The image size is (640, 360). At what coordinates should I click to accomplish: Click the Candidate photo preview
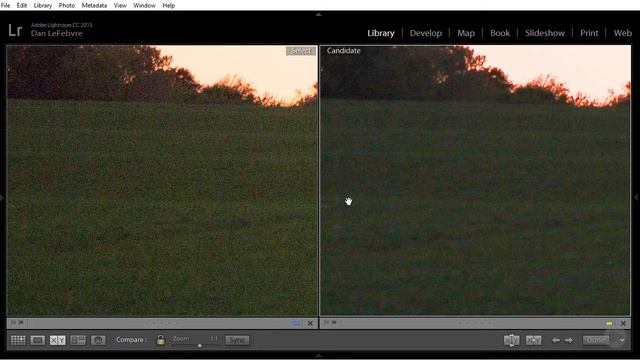[x=476, y=180]
